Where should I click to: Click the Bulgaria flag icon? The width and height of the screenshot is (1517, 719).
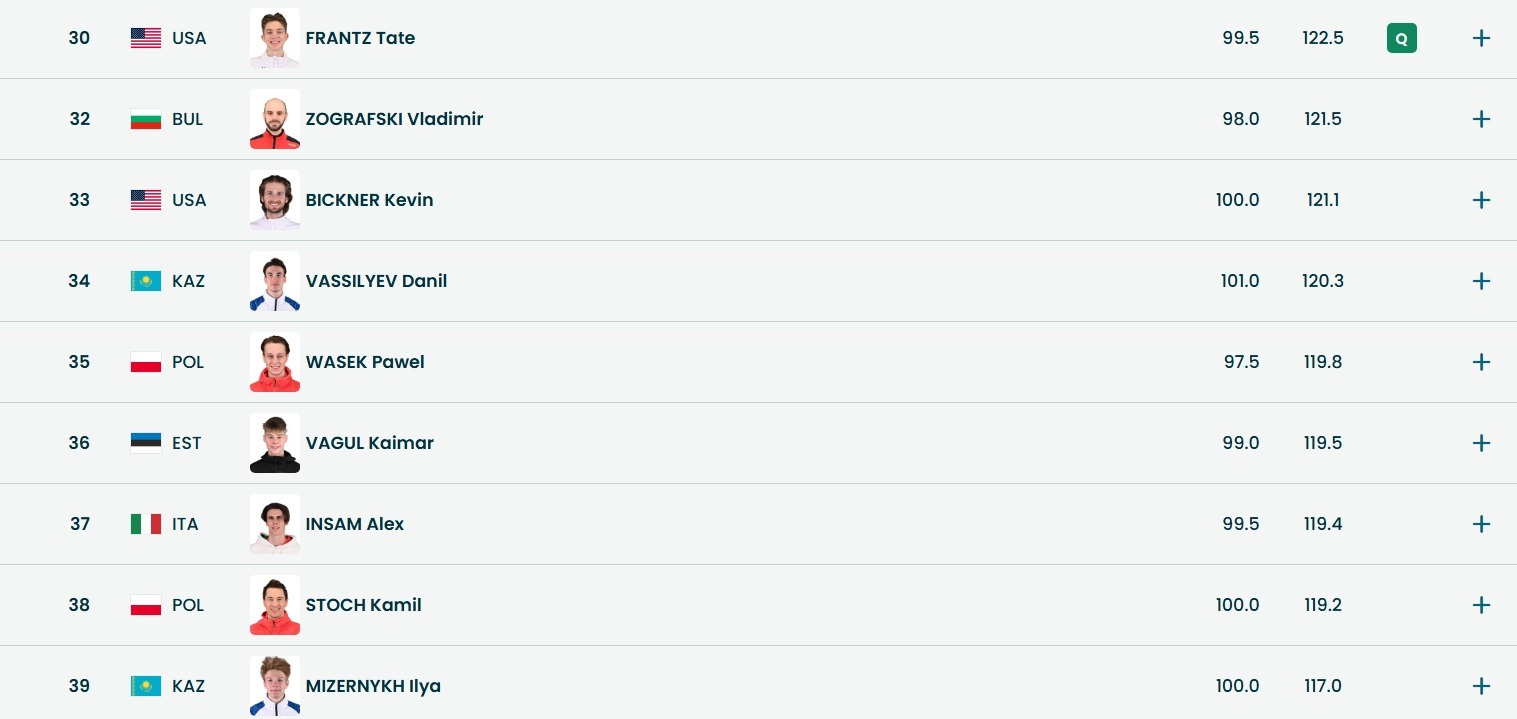click(146, 119)
